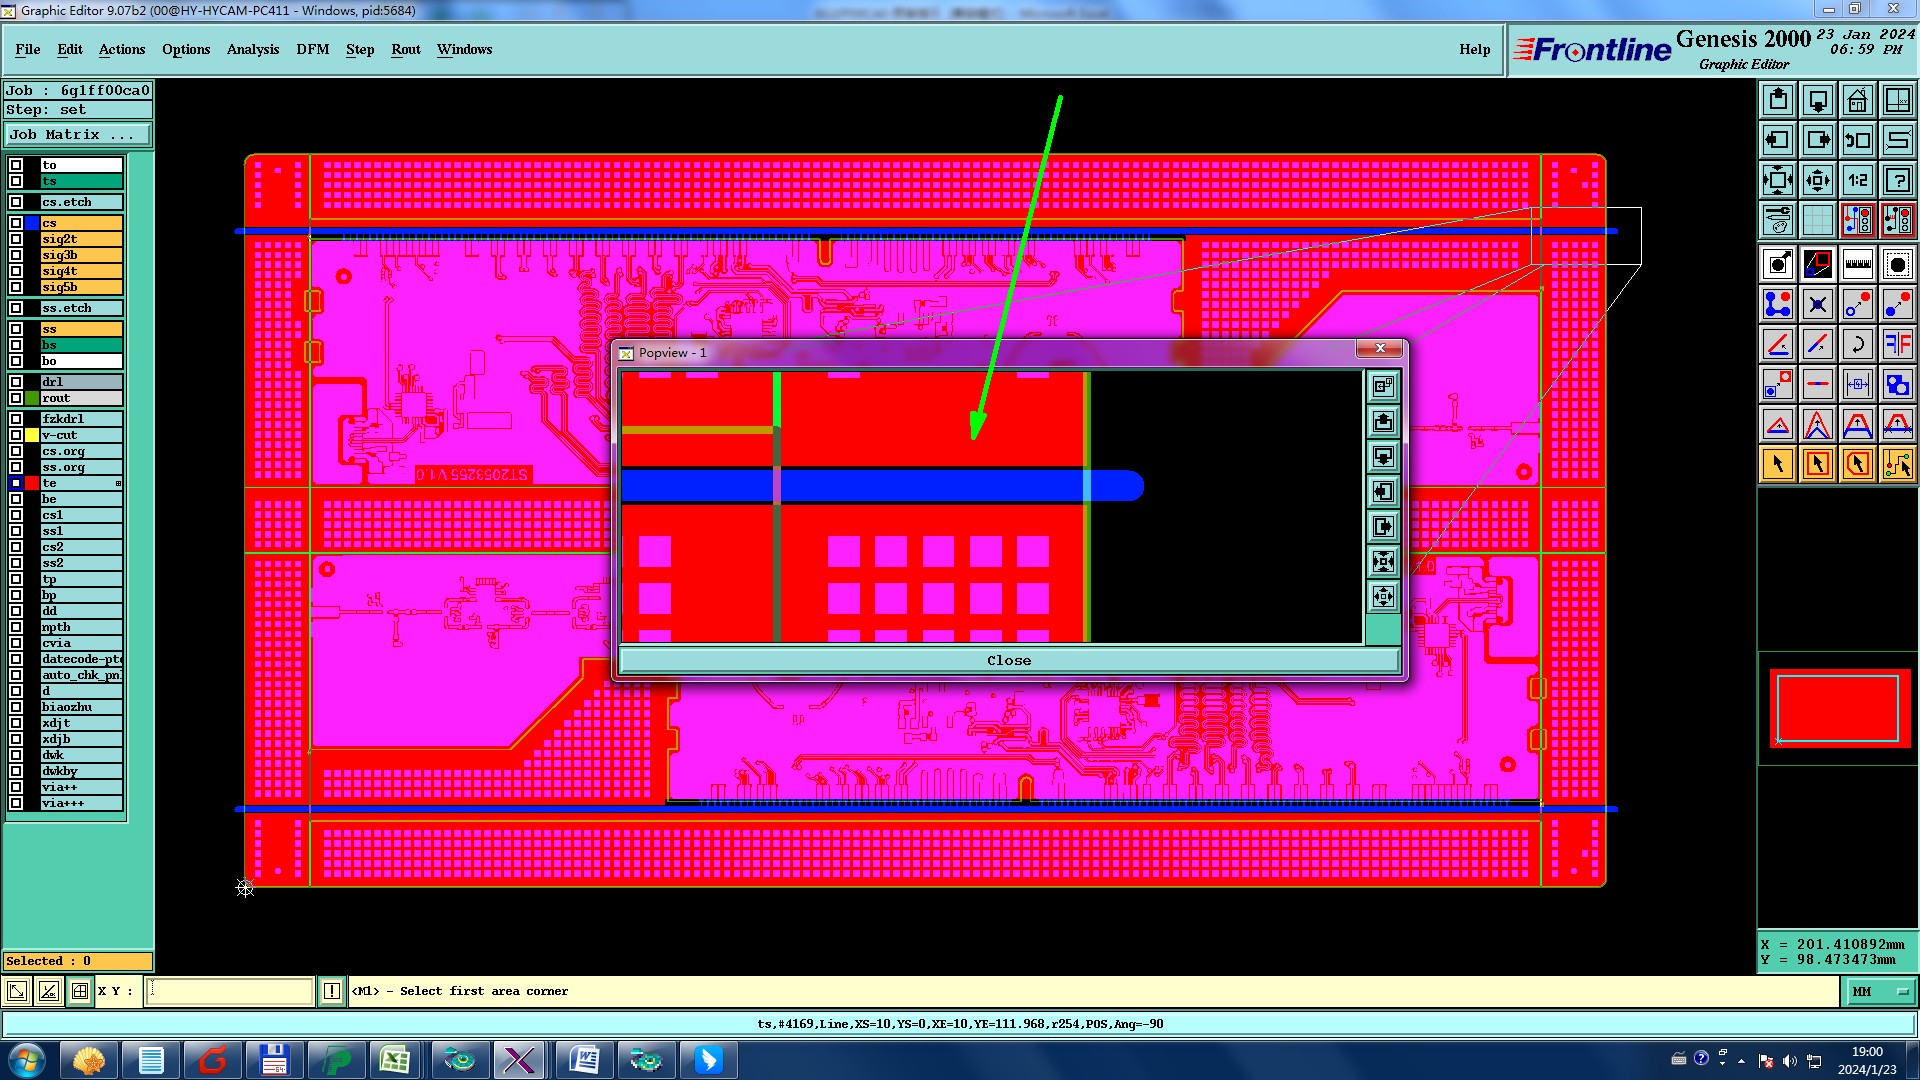Enable the drl layer checkbox
This screenshot has width=1920, height=1080.
click(x=16, y=382)
